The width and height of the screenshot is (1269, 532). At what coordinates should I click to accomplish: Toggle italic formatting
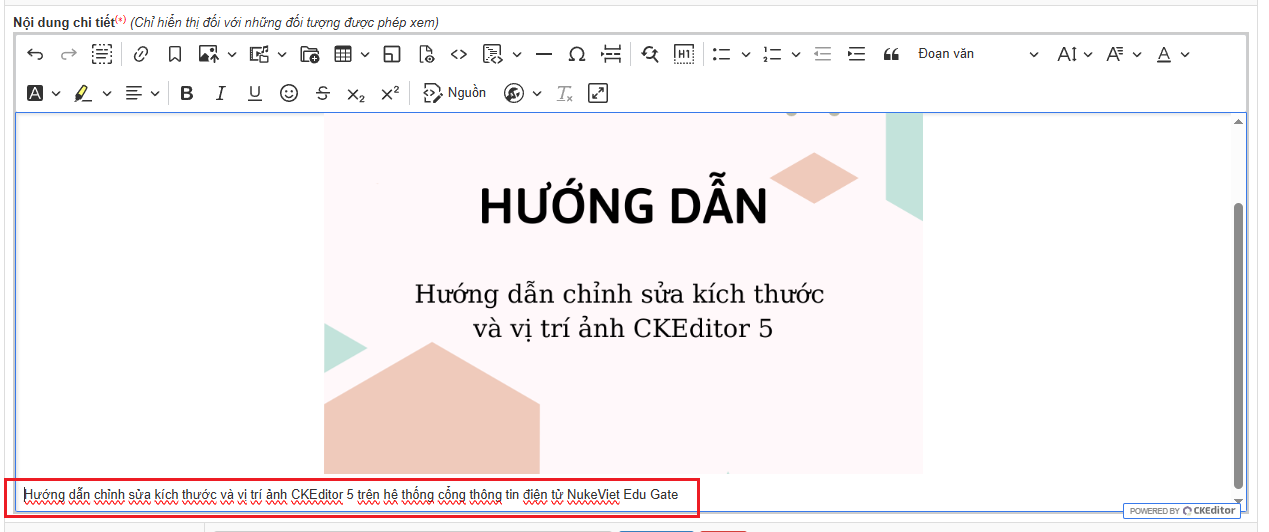pos(221,93)
